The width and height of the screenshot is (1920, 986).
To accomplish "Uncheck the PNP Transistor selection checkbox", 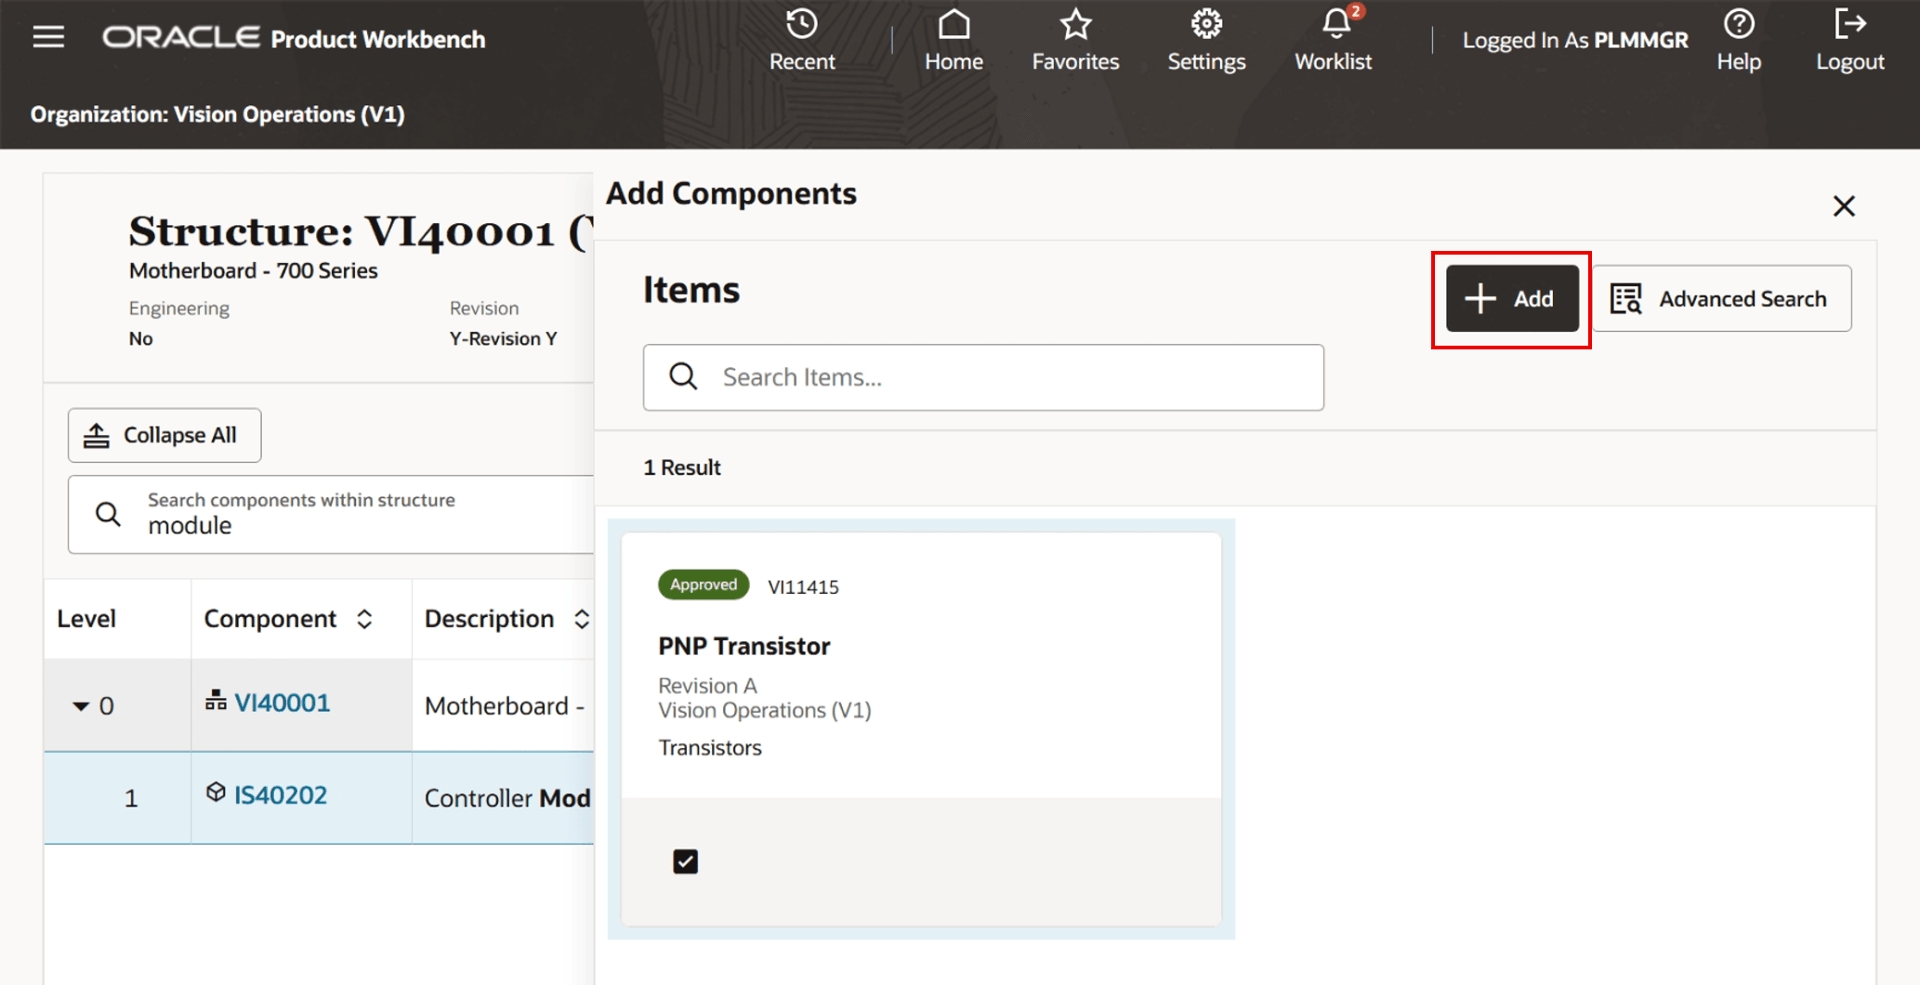I will [685, 861].
